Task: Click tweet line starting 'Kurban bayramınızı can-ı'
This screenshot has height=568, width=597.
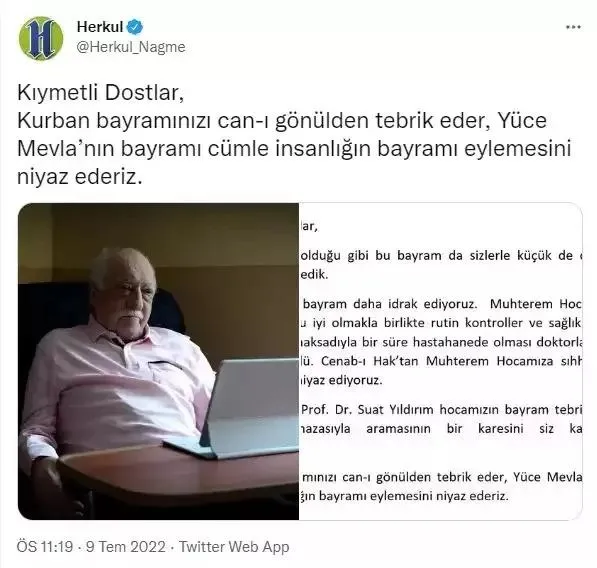Action: point(282,121)
